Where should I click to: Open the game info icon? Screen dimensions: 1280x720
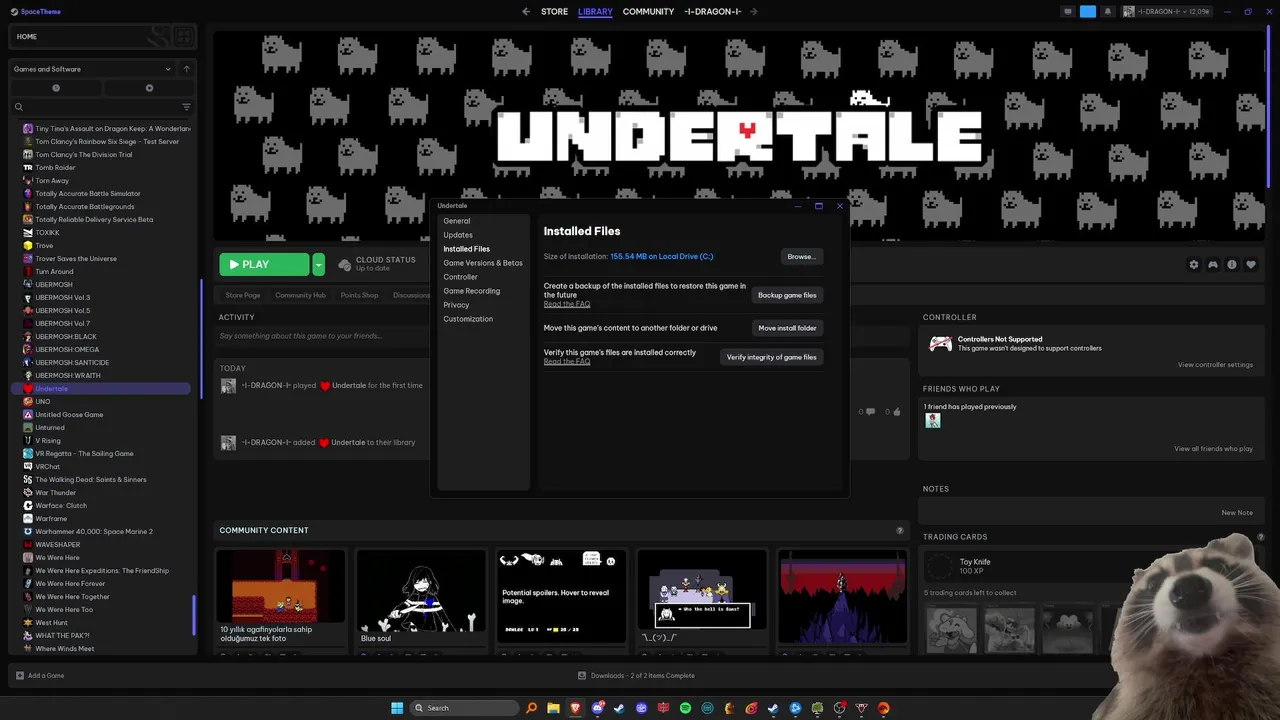[x=1232, y=265]
